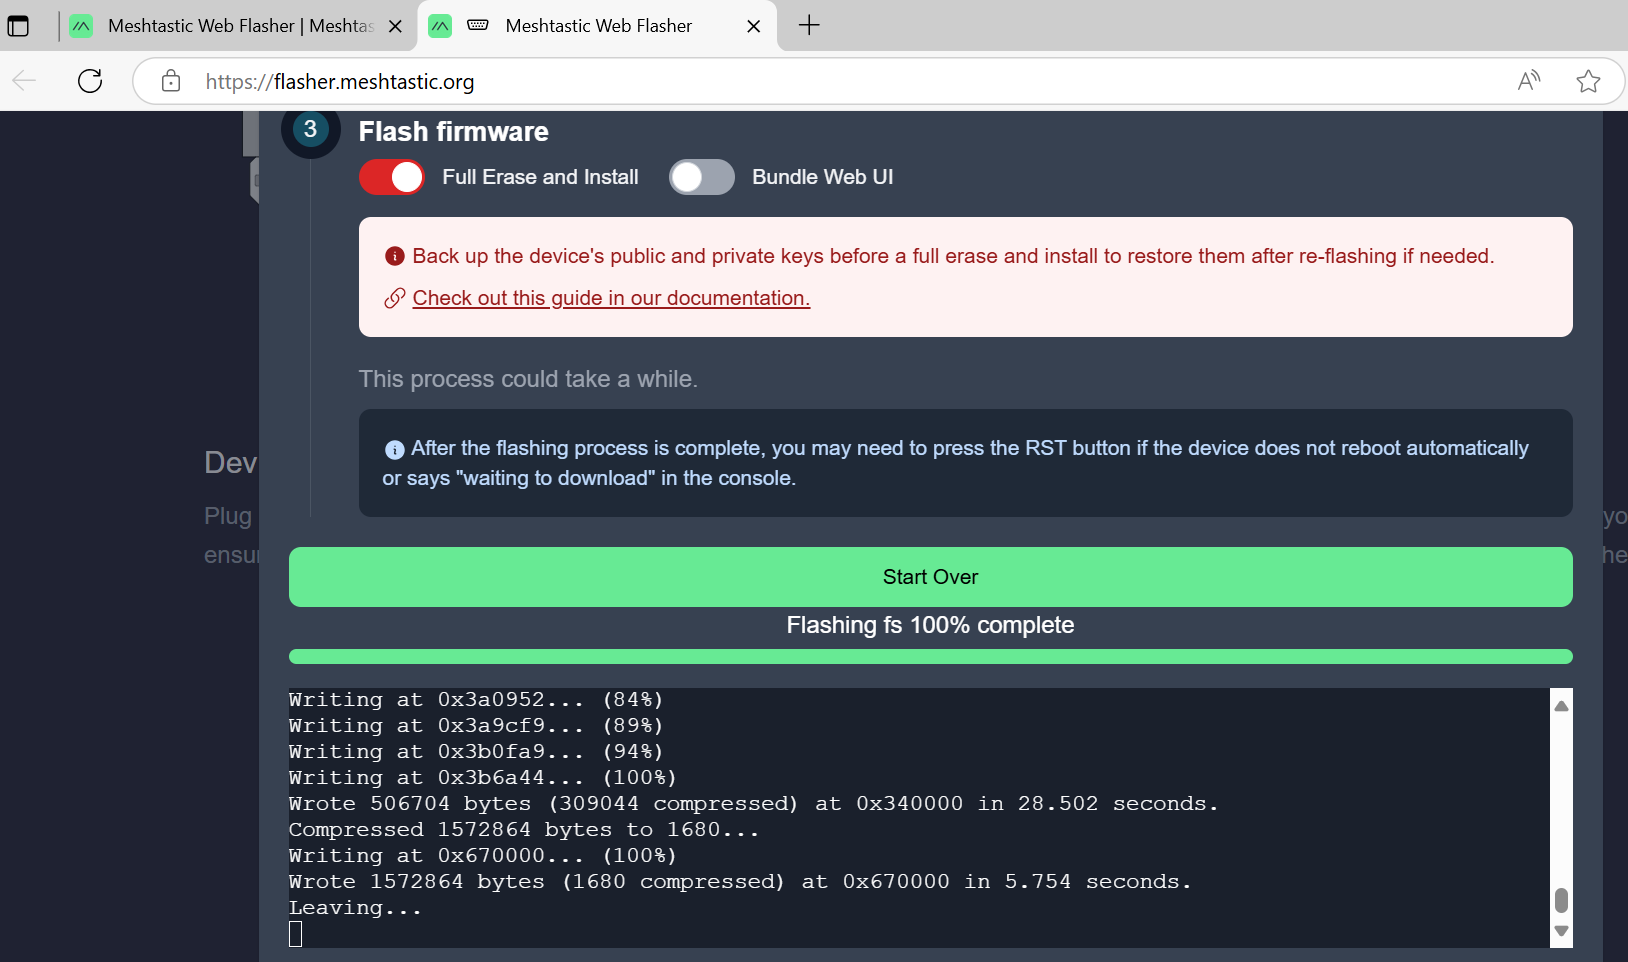Click the 'Flash firmware' heading

[x=453, y=132]
